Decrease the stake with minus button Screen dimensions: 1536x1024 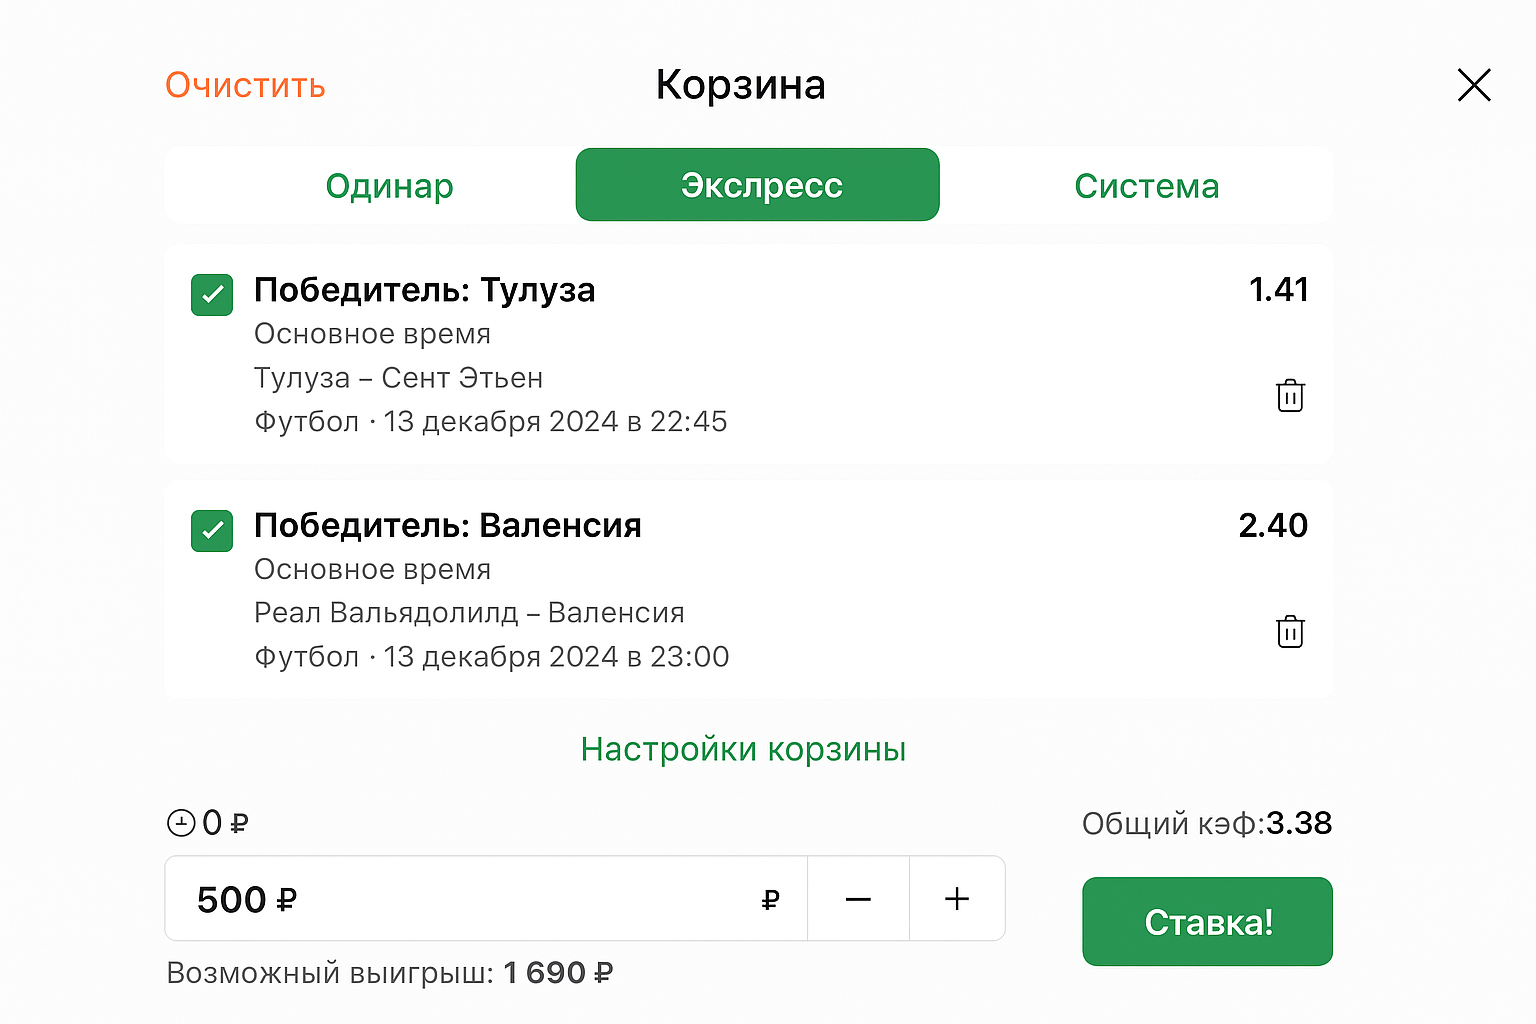click(x=858, y=899)
